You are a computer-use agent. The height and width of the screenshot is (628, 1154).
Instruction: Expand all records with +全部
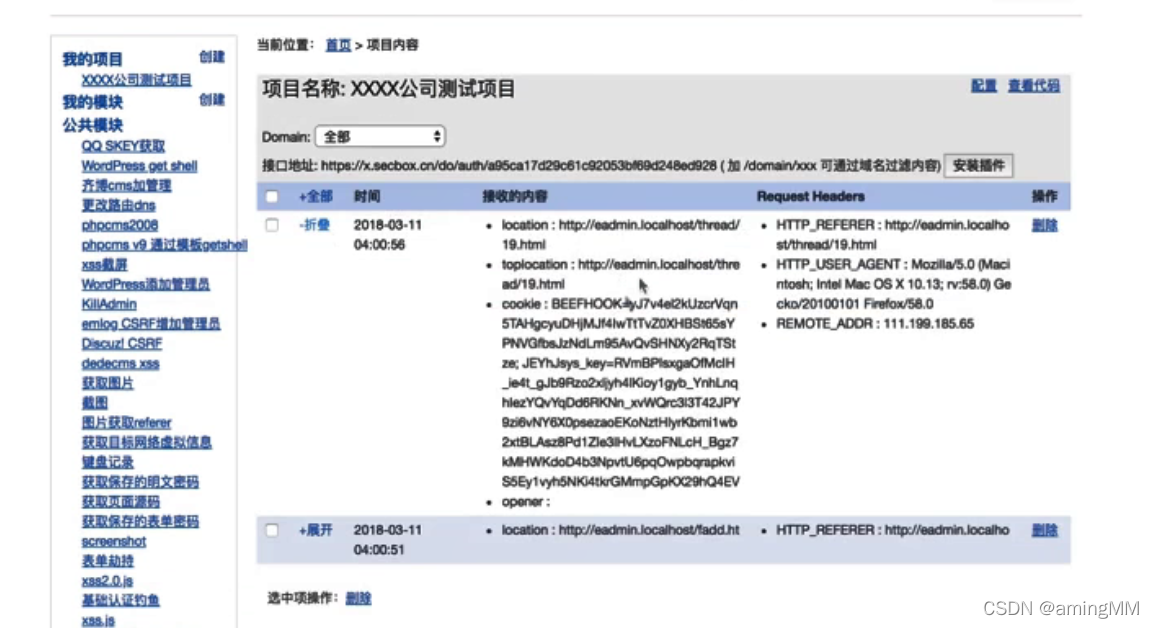pos(316,197)
